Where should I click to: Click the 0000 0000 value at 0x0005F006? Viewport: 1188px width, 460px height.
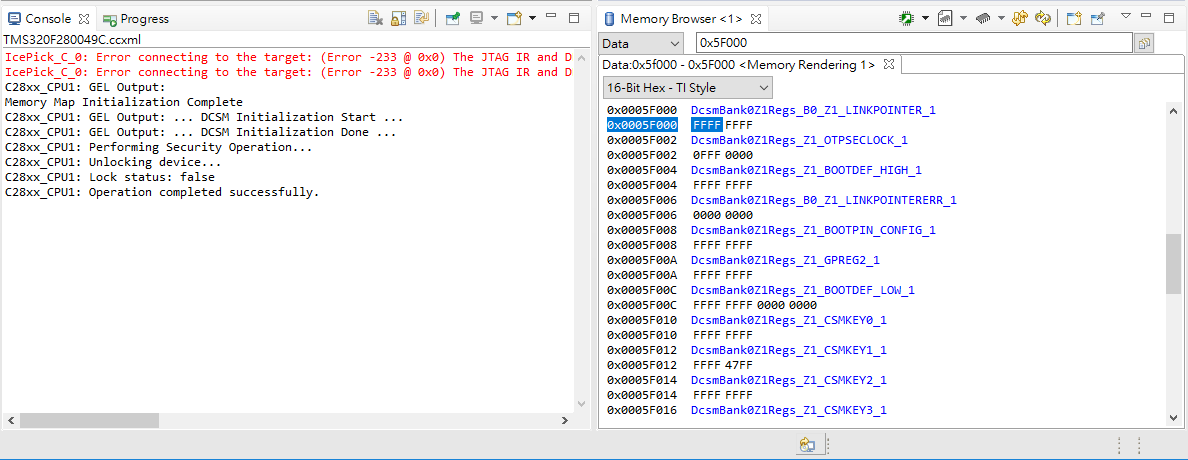(x=723, y=215)
